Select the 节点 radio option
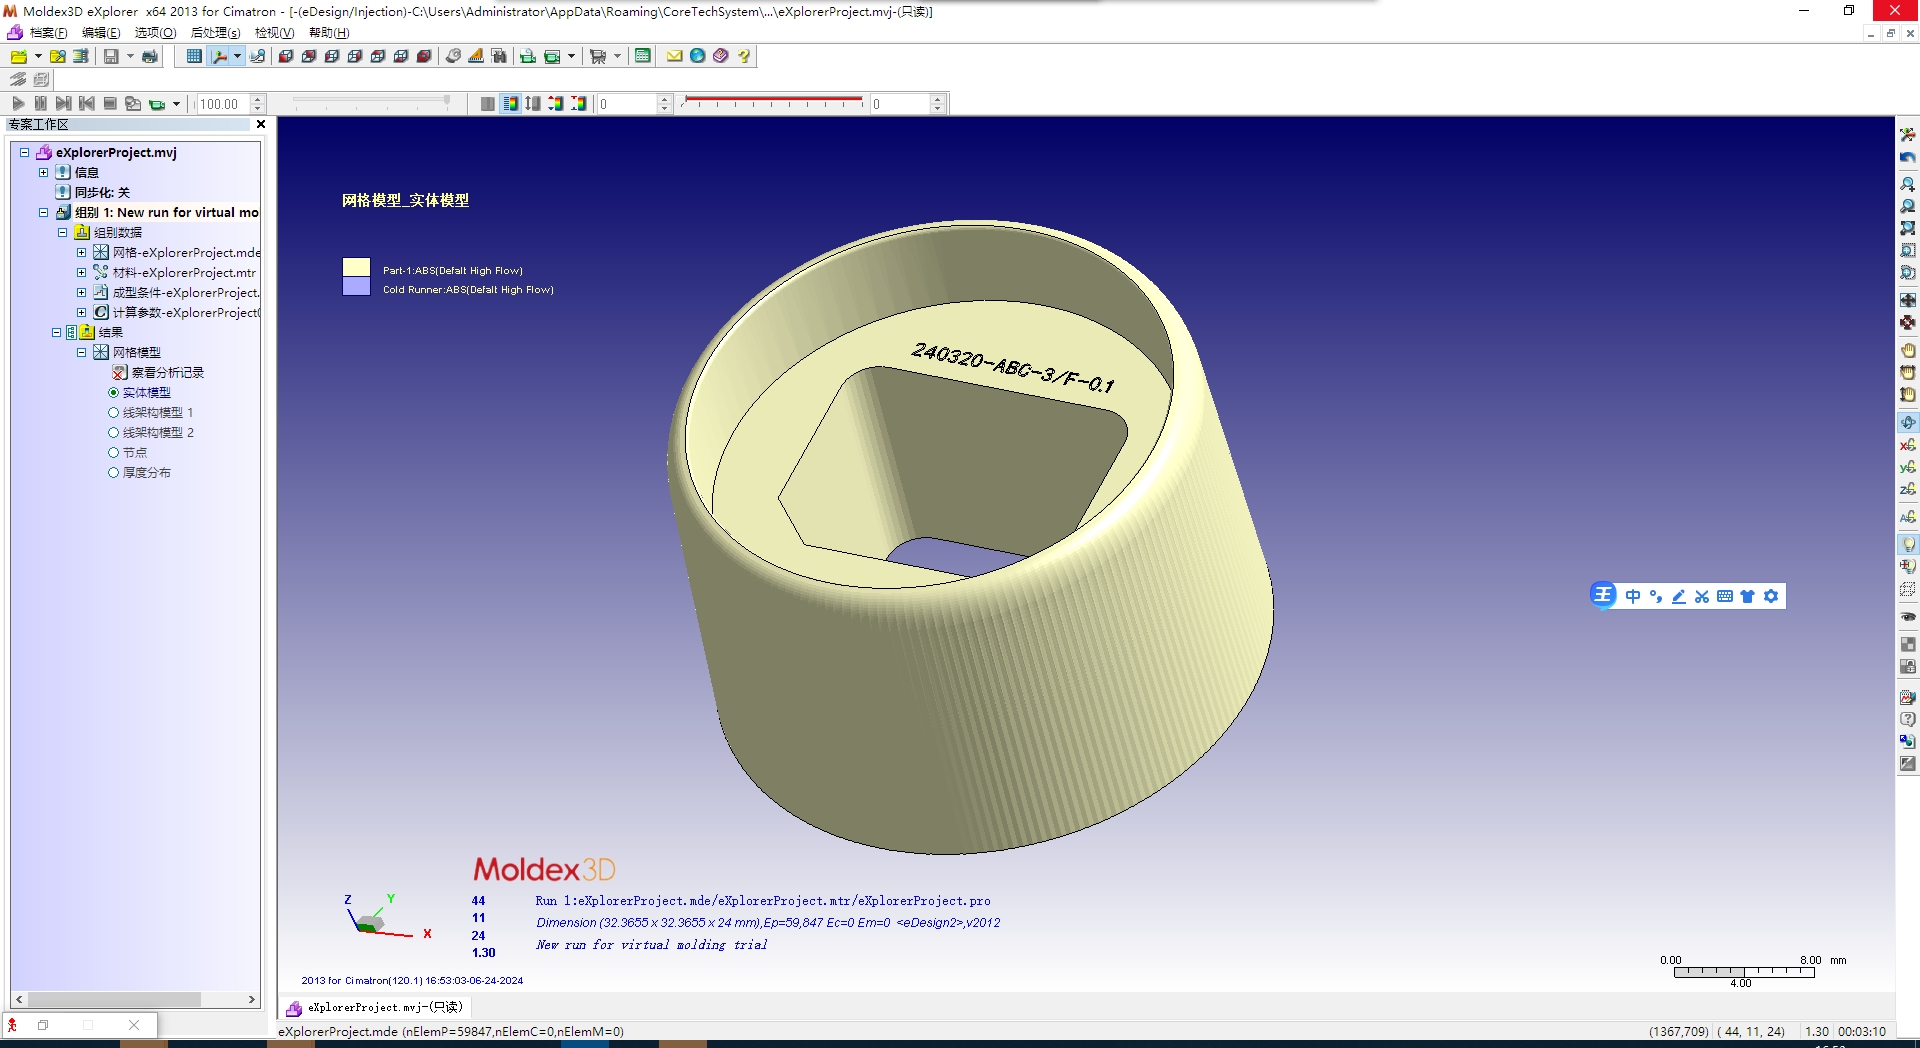The width and height of the screenshot is (1920, 1048). (114, 453)
